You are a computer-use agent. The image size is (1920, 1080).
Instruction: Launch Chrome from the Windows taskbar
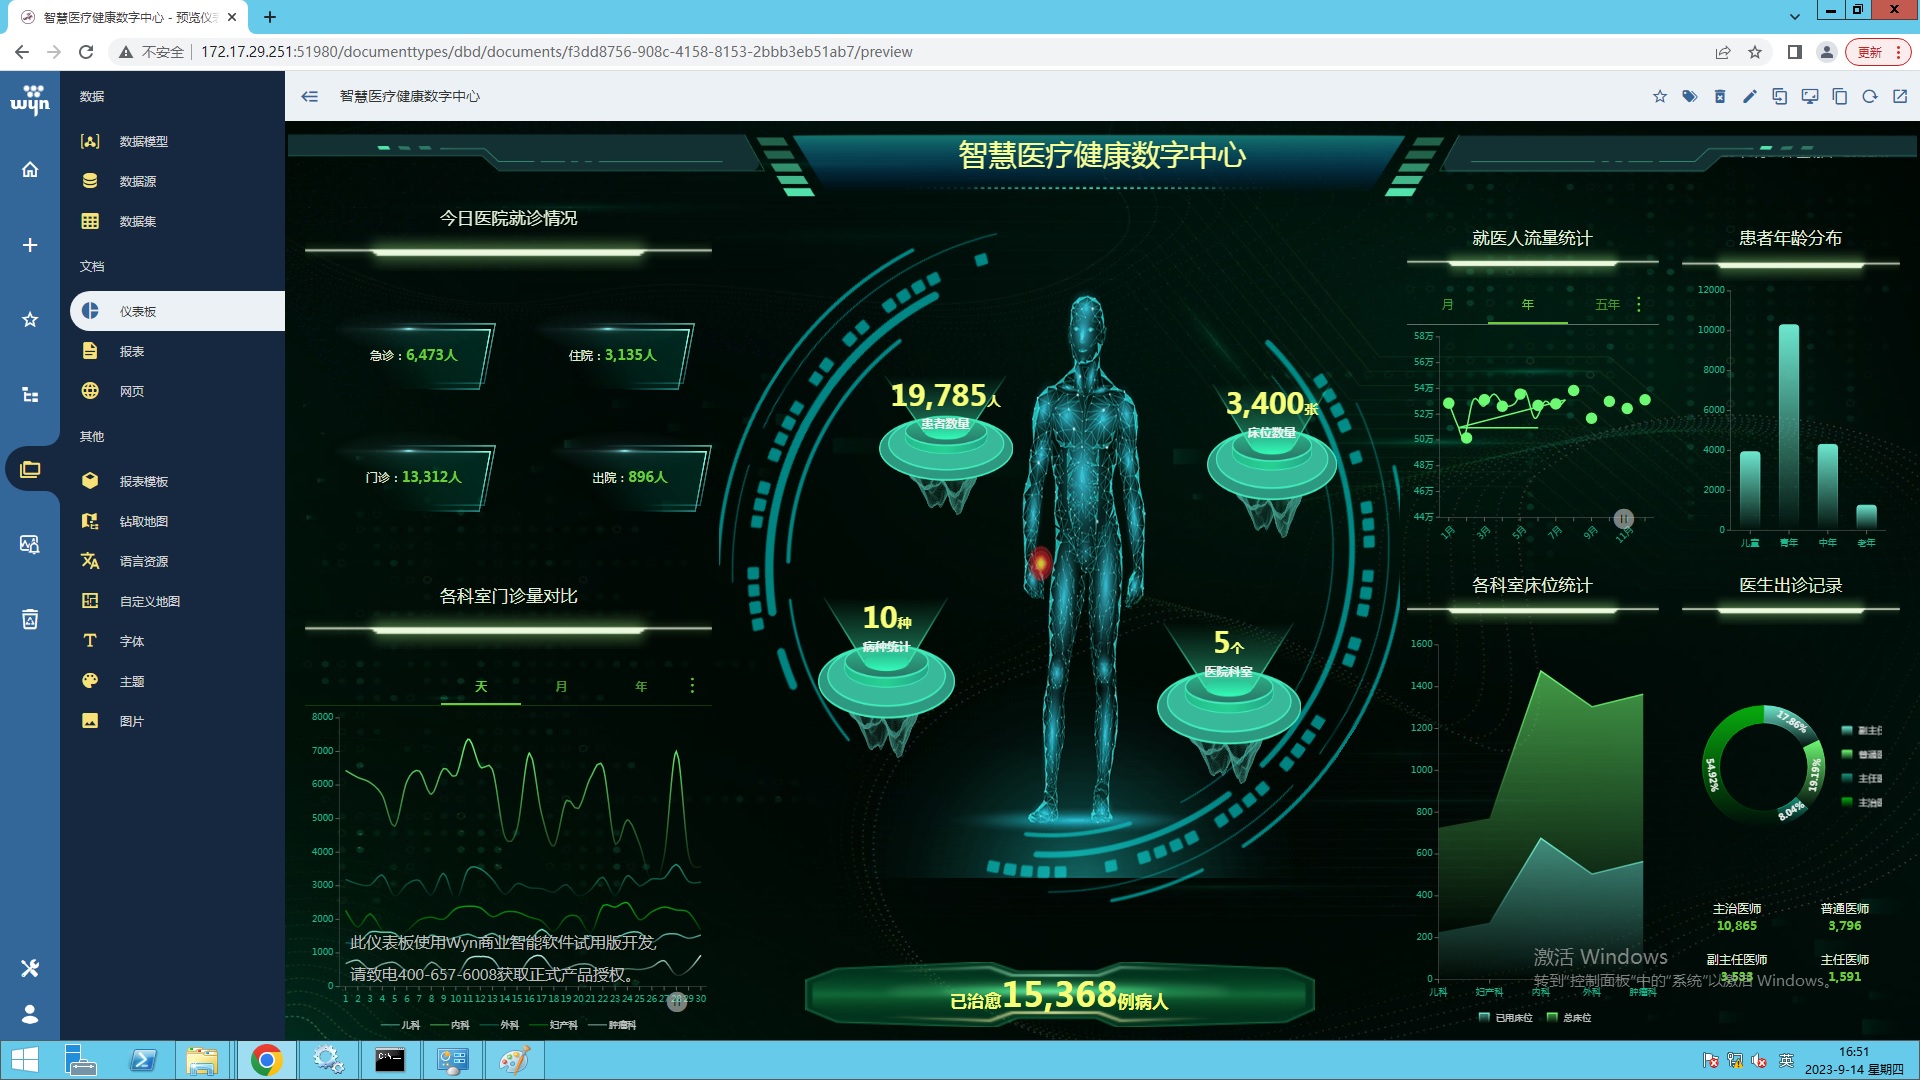coord(266,1060)
